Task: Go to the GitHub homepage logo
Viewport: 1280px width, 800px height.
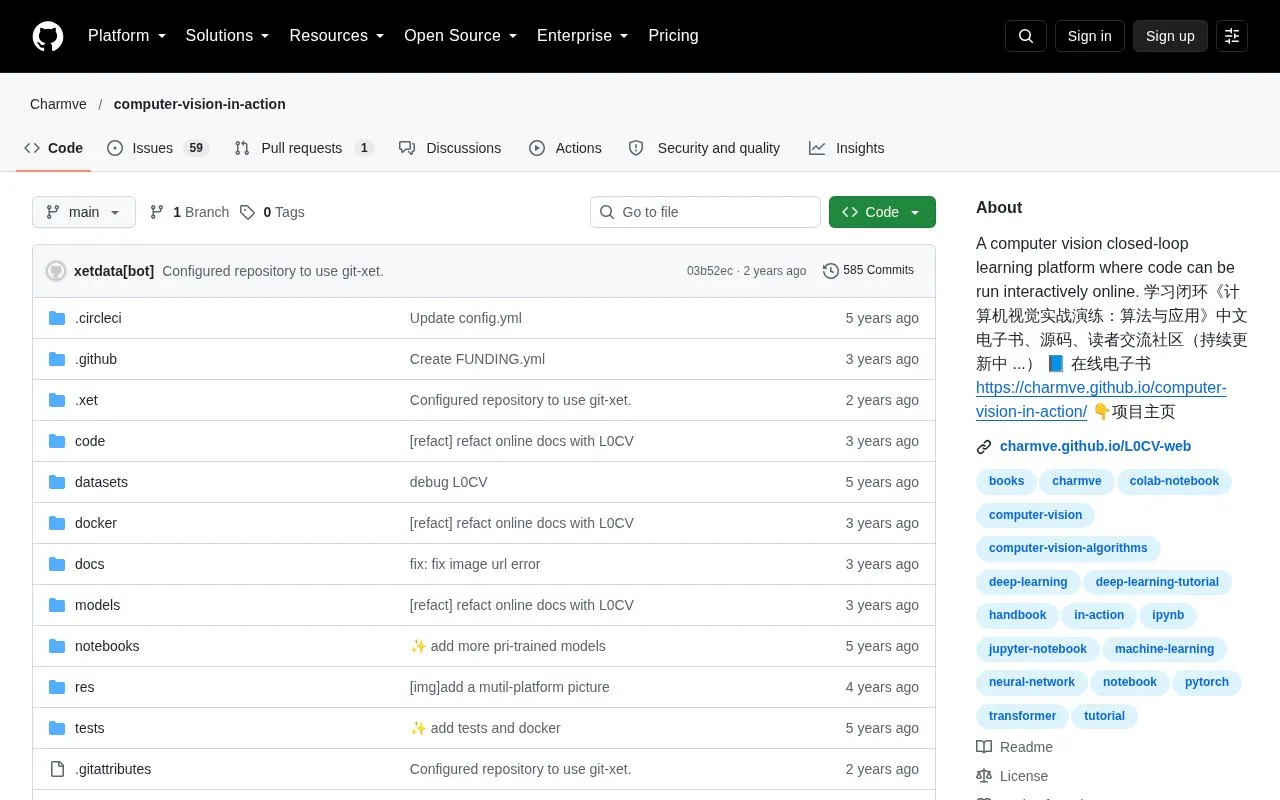Action: (x=48, y=36)
